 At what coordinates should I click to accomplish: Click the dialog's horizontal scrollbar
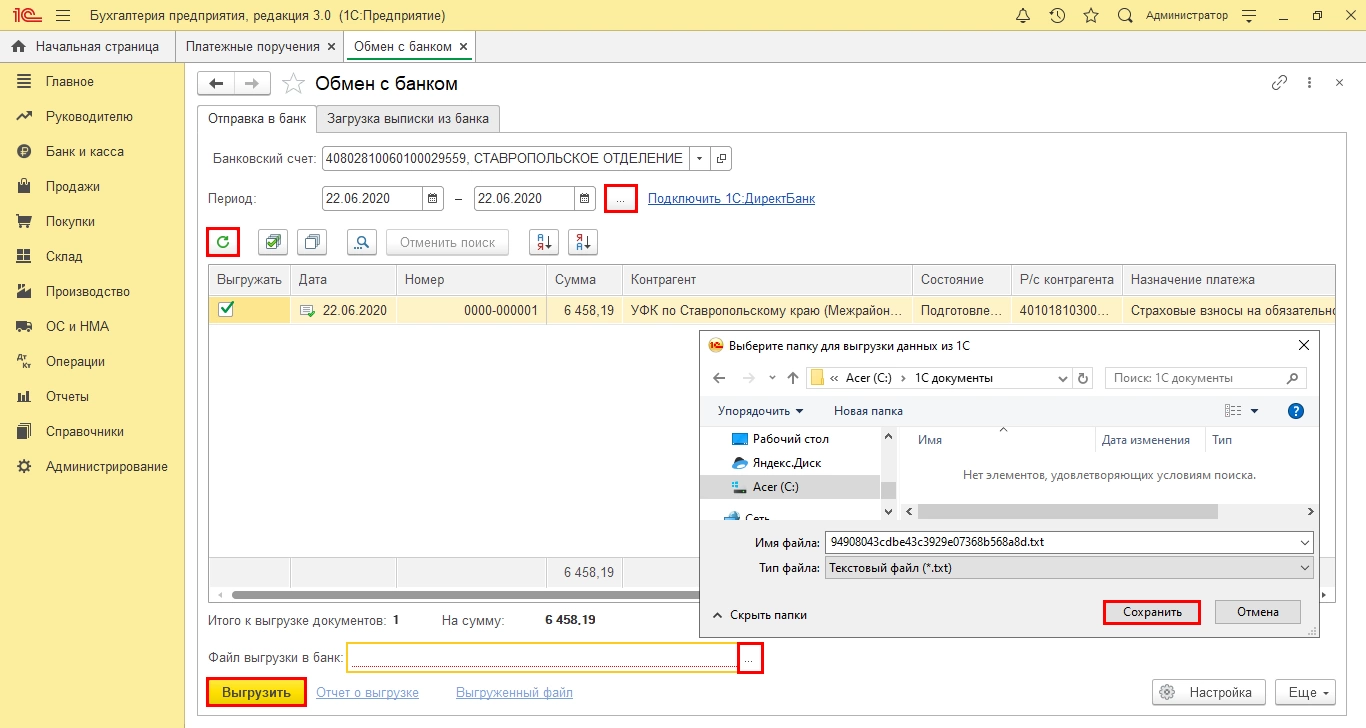click(x=1067, y=511)
